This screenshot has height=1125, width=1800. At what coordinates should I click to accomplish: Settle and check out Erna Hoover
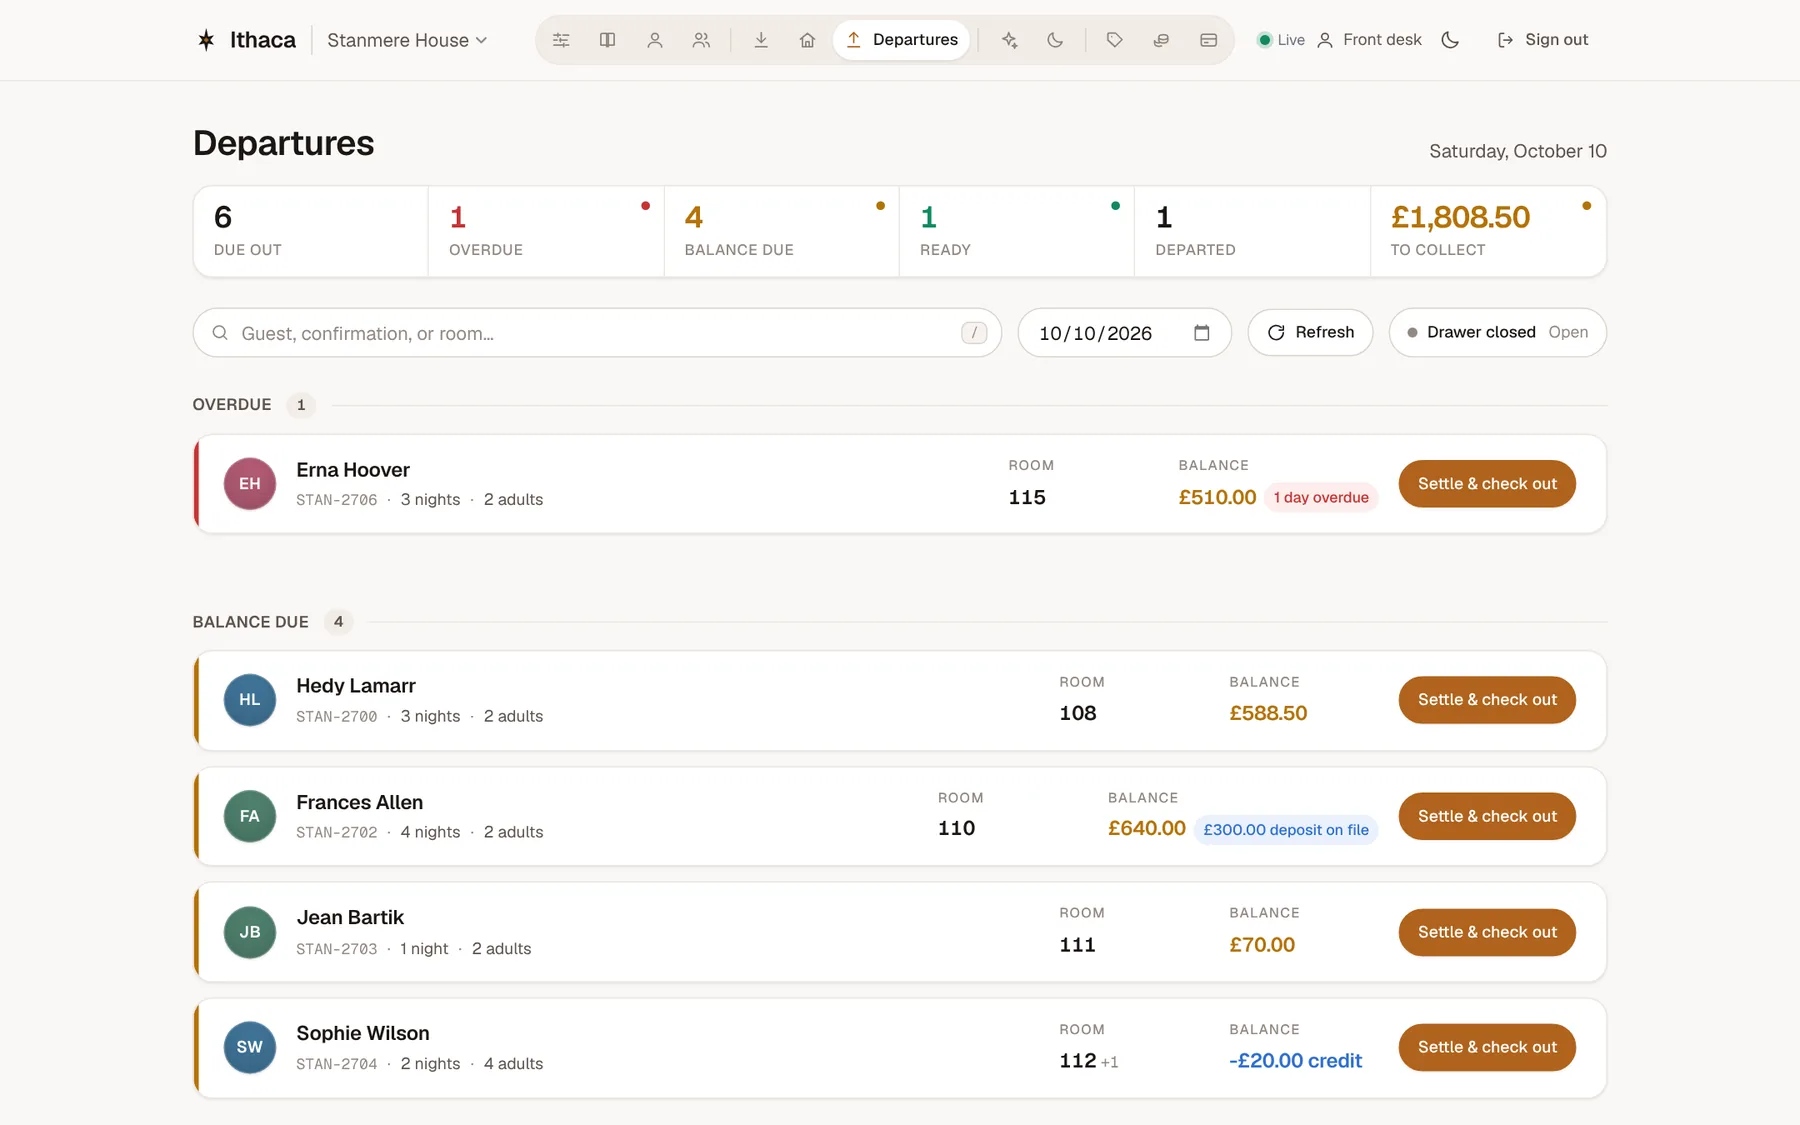point(1487,484)
